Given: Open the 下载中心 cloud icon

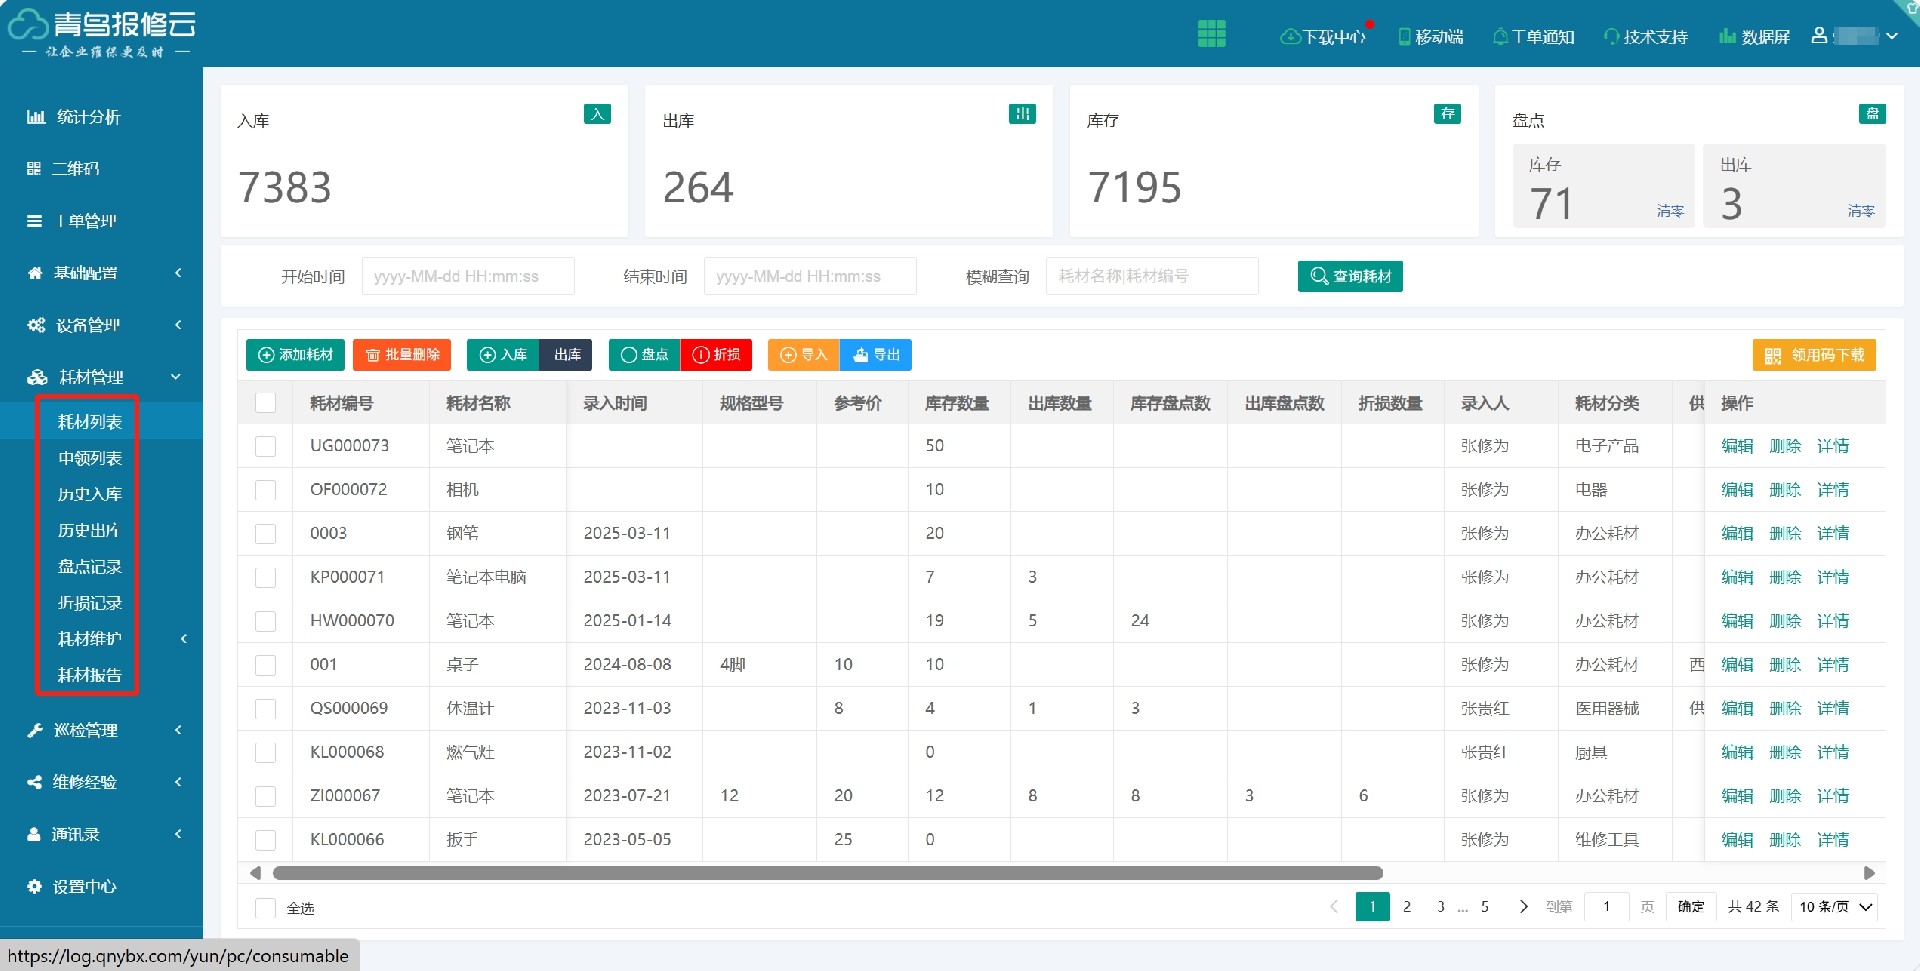Looking at the screenshot, I should pyautogui.click(x=1290, y=37).
